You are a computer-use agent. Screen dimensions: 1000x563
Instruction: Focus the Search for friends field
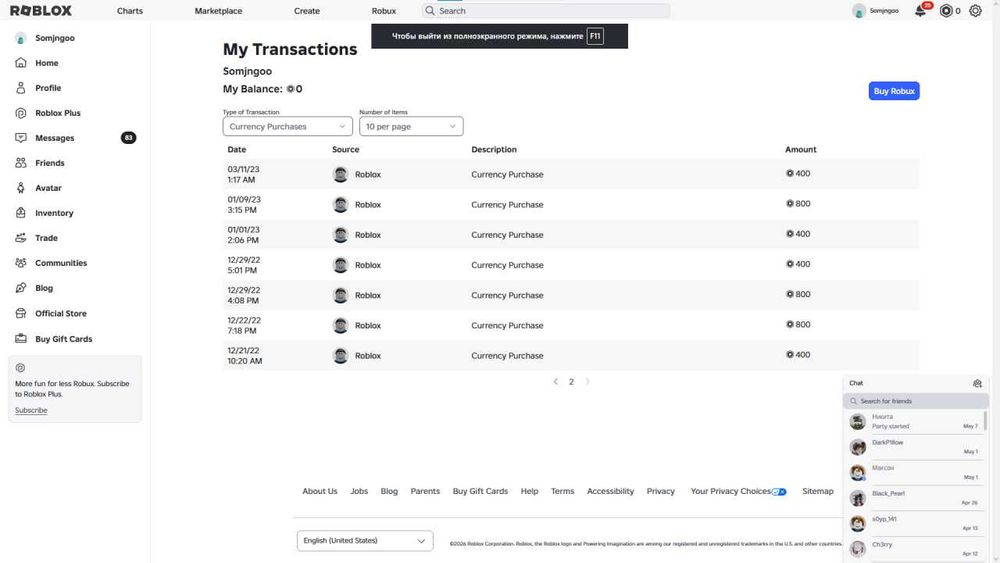click(x=916, y=401)
